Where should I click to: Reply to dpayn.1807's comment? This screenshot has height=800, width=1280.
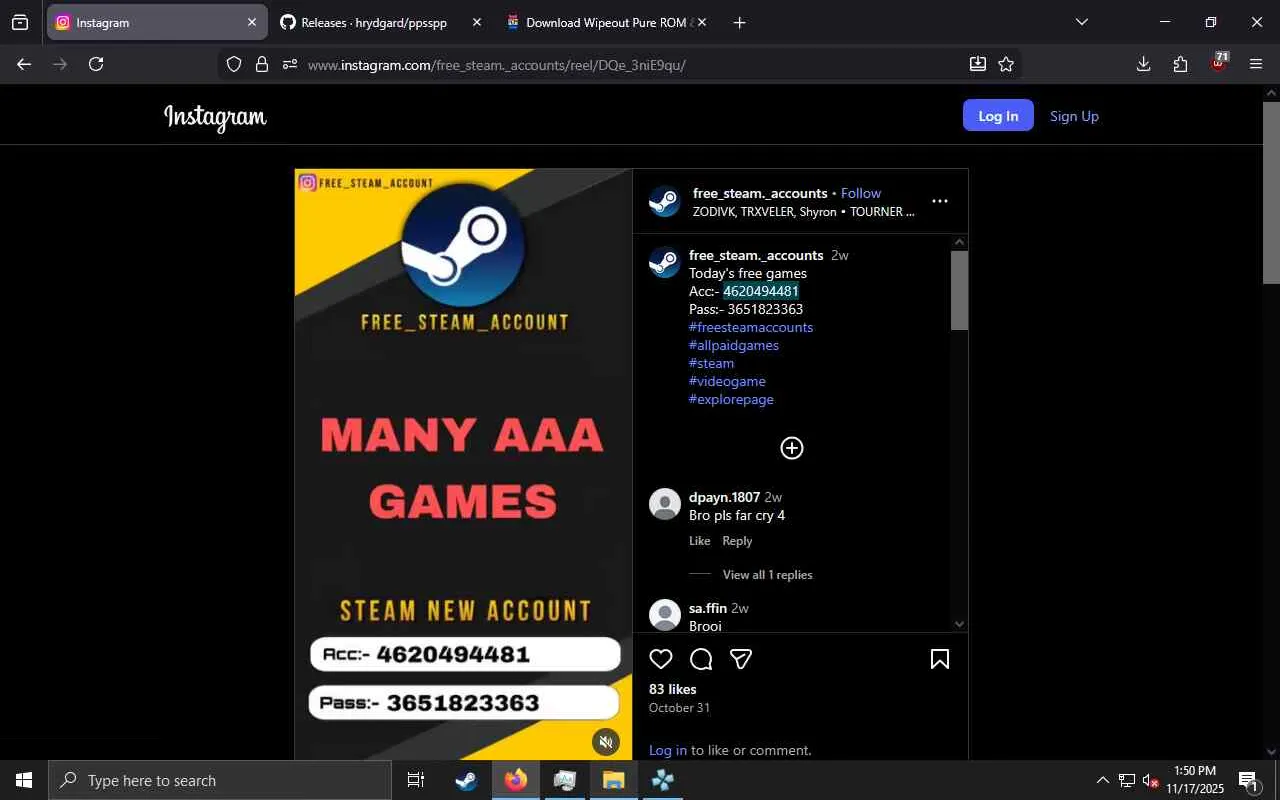(x=737, y=541)
